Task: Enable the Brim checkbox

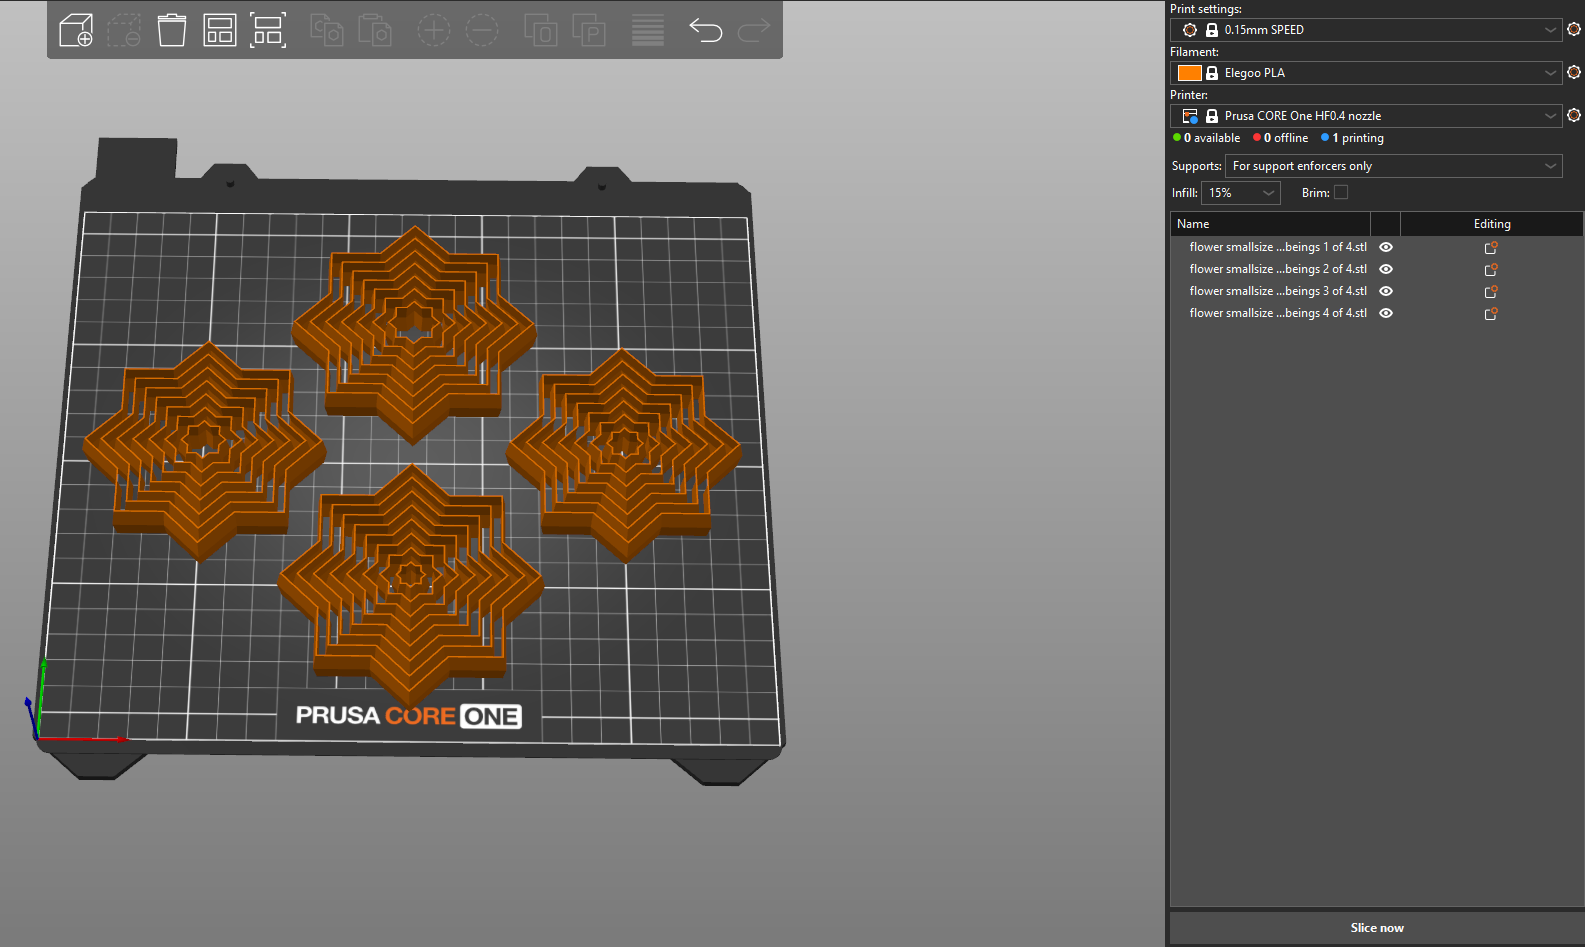Action: point(1341,192)
